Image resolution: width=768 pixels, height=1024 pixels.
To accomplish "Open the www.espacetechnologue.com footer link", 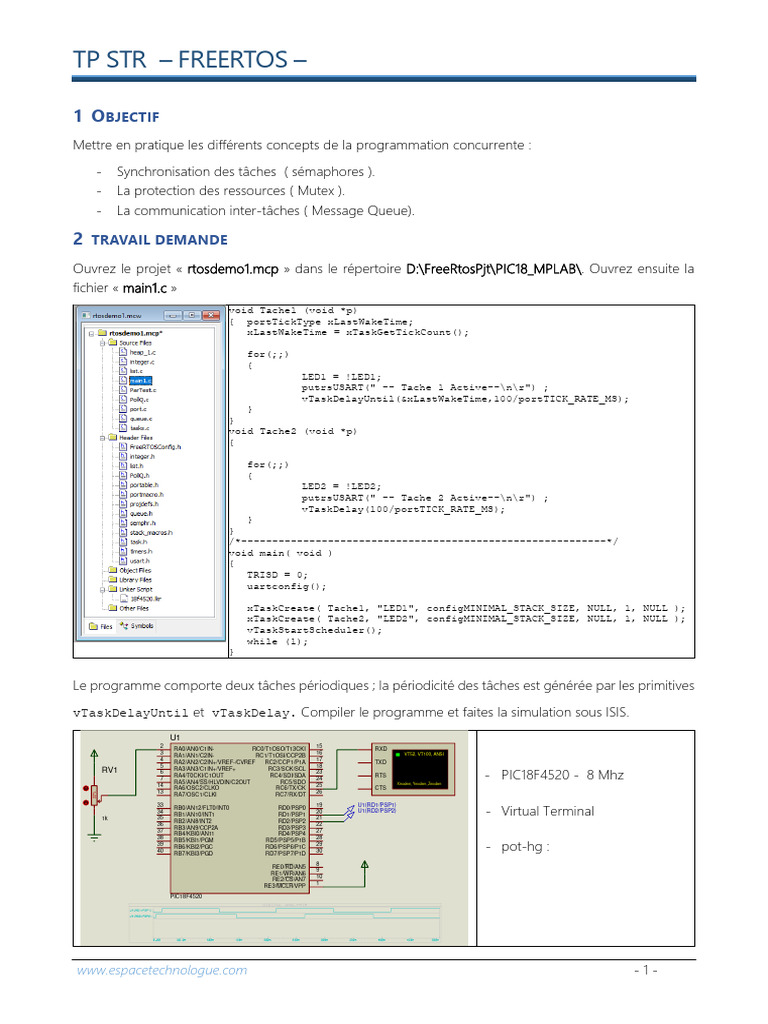I will 162,970.
